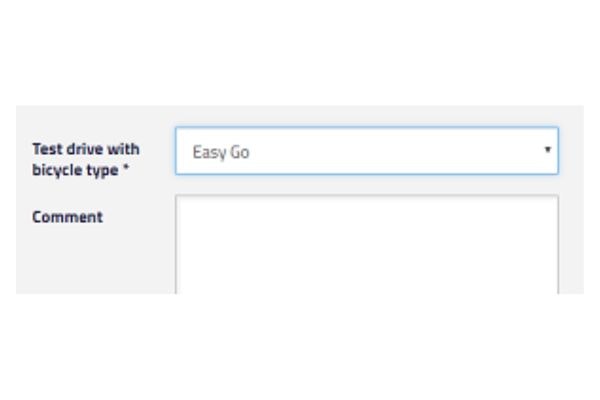Click the blue-outlined select field

[366, 151]
